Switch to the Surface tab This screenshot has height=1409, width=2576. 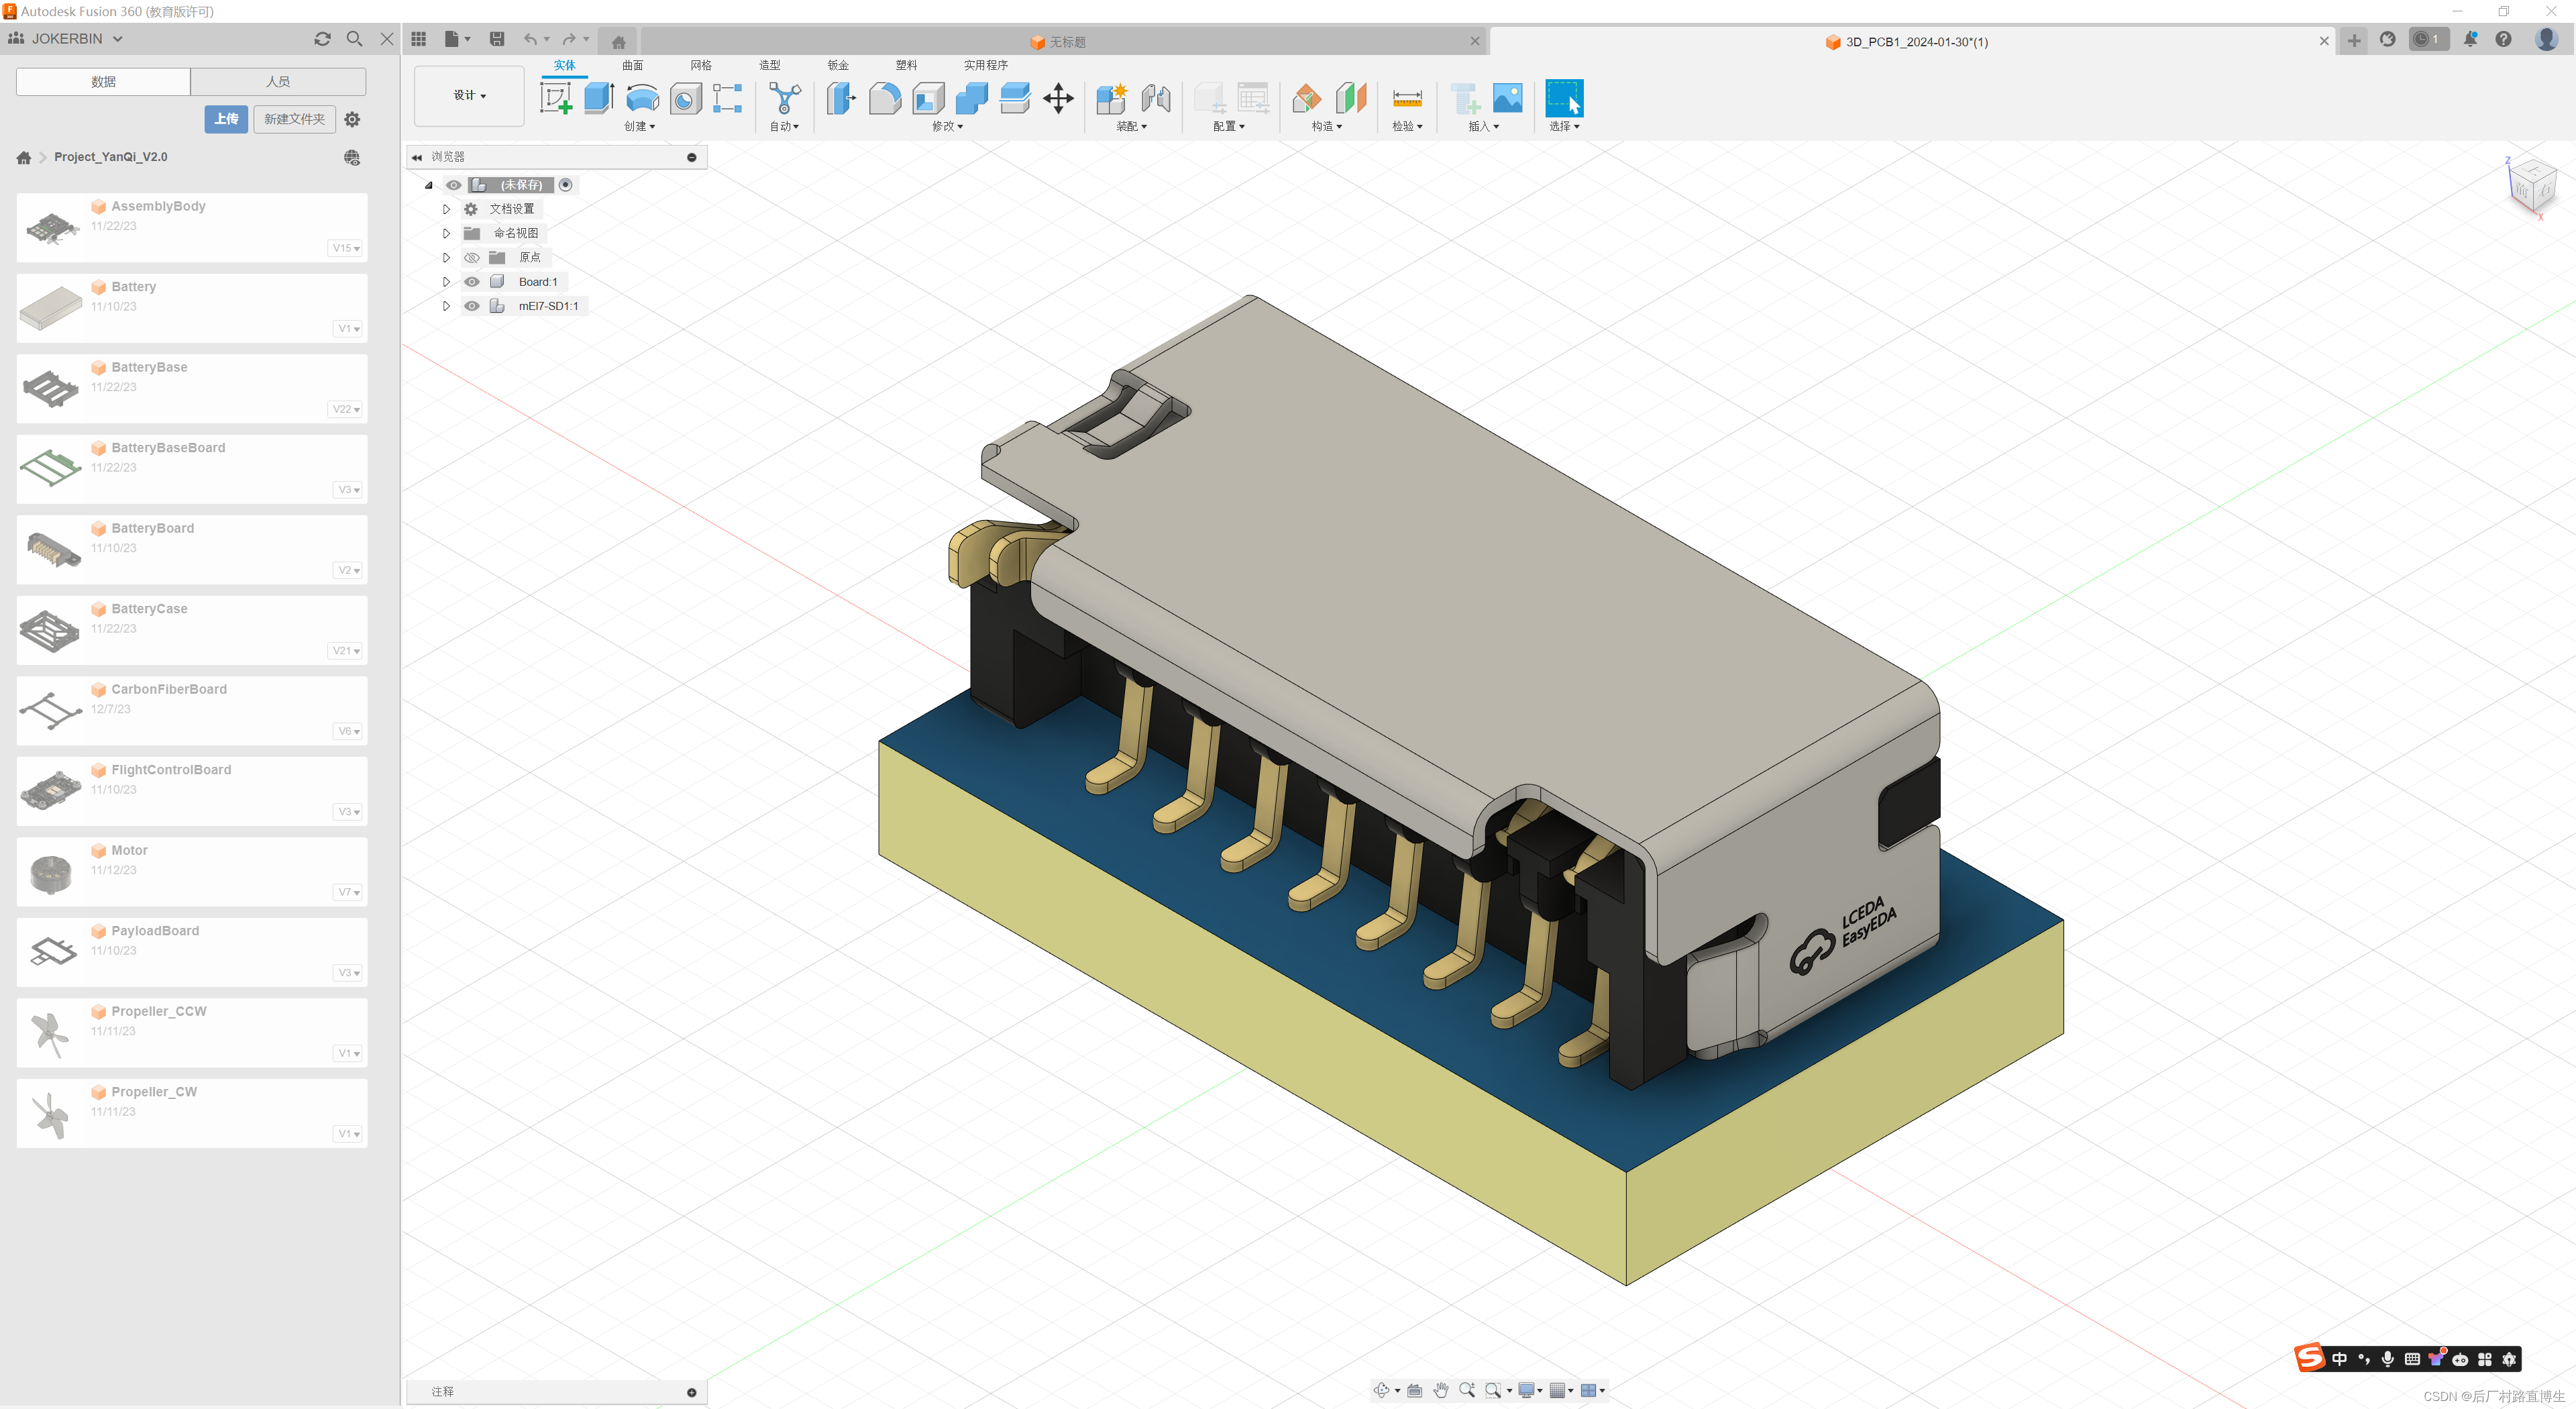[x=633, y=65]
